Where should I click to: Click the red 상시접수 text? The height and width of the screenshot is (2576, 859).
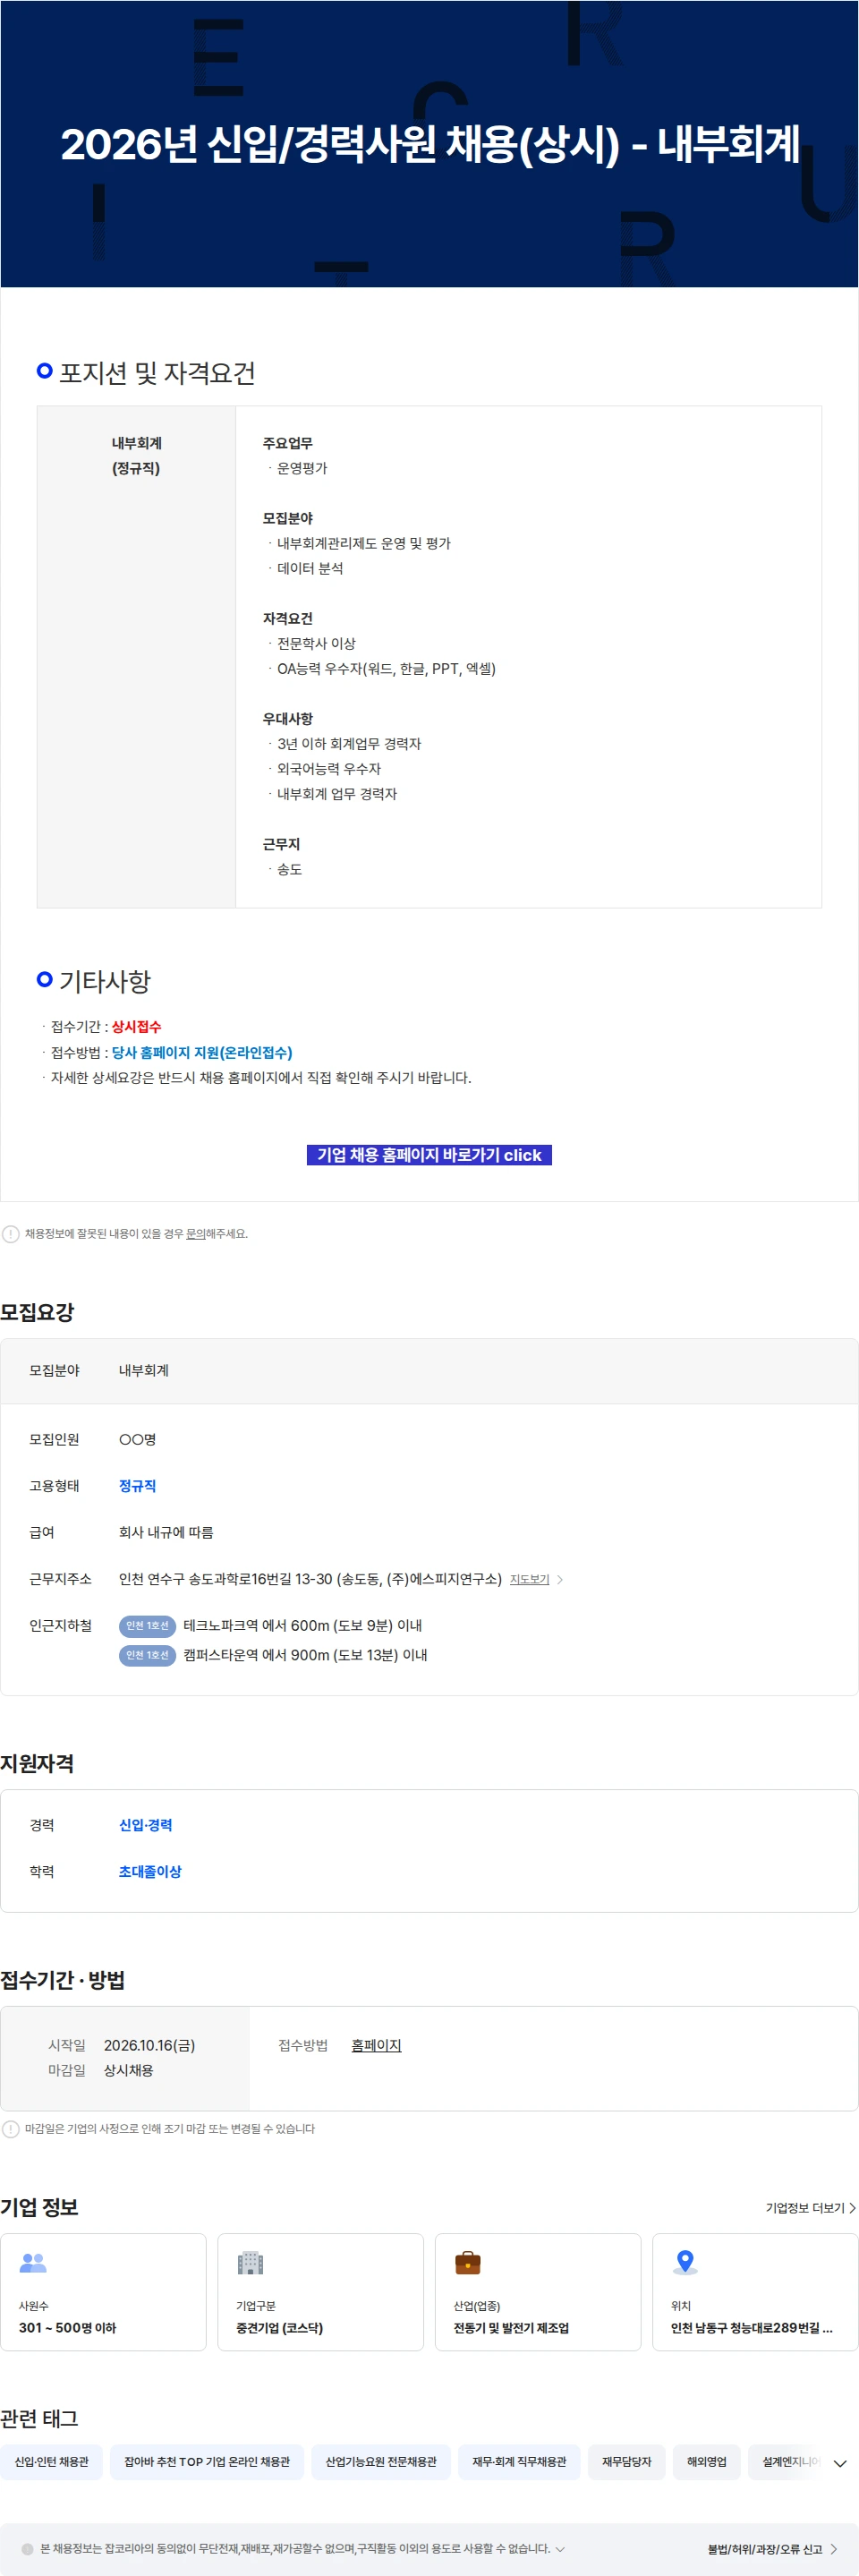[136, 1026]
